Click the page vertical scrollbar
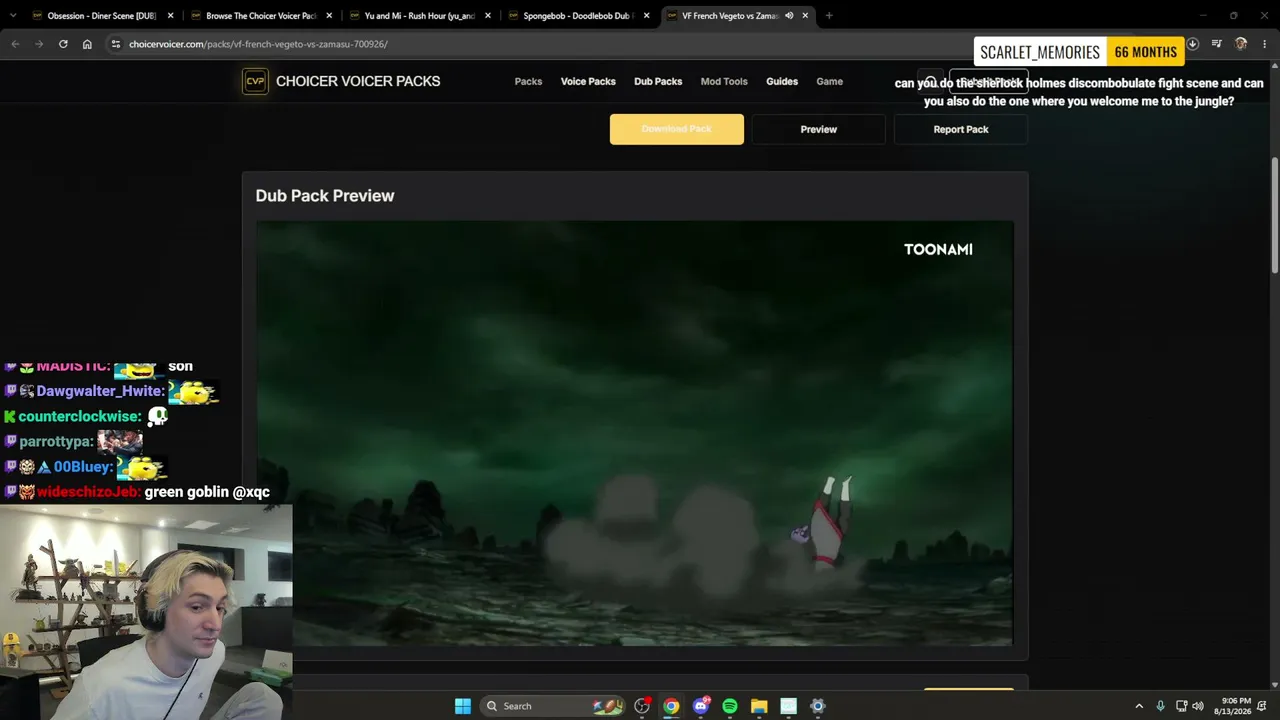This screenshot has width=1280, height=720. 1274,215
